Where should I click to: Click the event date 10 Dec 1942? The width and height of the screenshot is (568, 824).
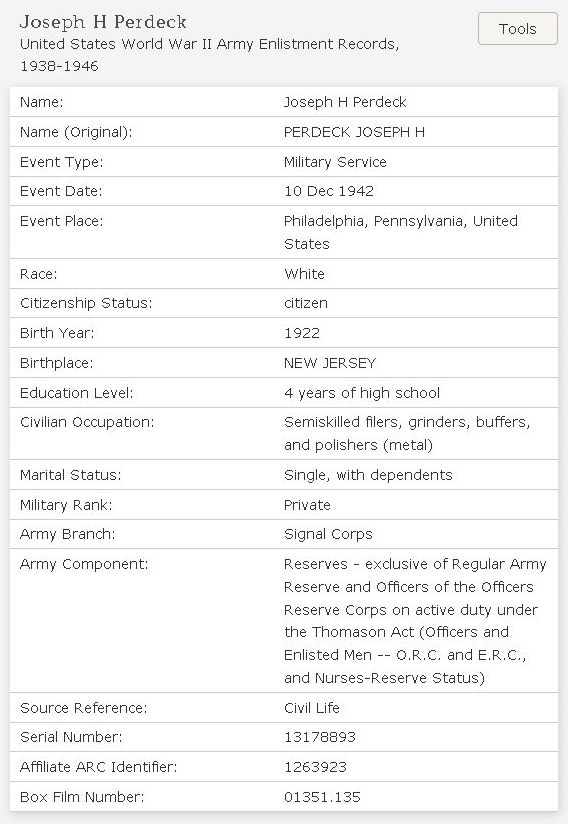point(329,191)
